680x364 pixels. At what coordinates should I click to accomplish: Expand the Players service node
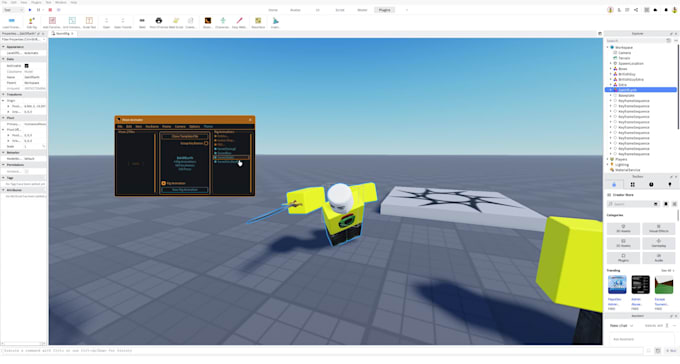(x=608, y=159)
